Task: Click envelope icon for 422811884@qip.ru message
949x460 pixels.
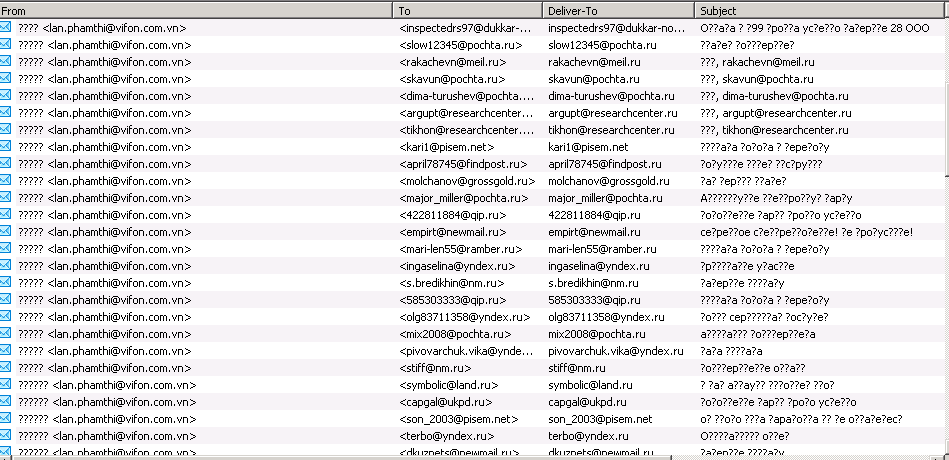Action: click(5, 214)
